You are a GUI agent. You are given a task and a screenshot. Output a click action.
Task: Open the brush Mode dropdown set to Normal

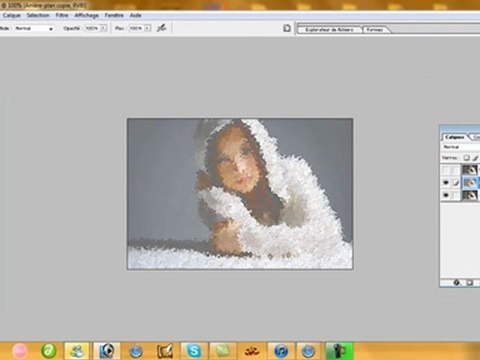click(x=33, y=29)
